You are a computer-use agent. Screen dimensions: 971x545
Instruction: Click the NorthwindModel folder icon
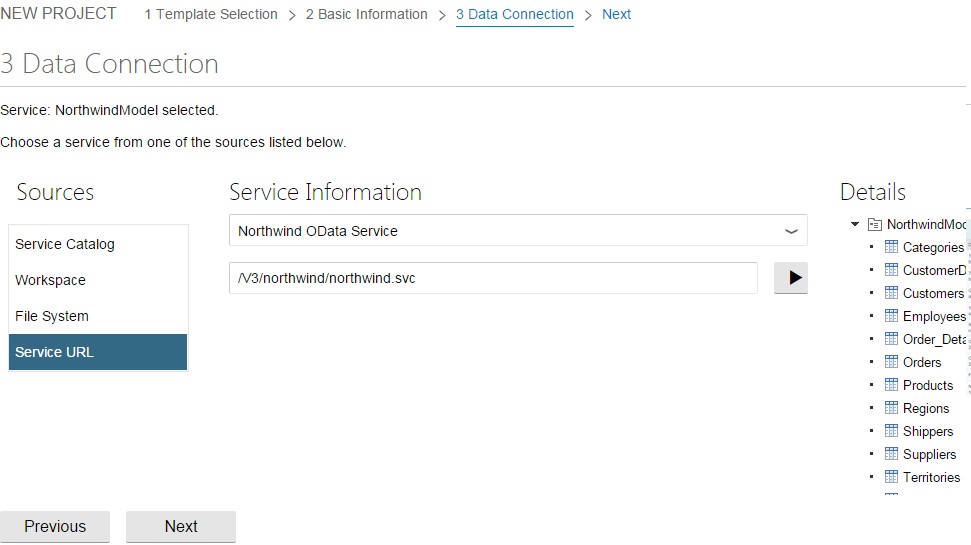click(x=874, y=225)
